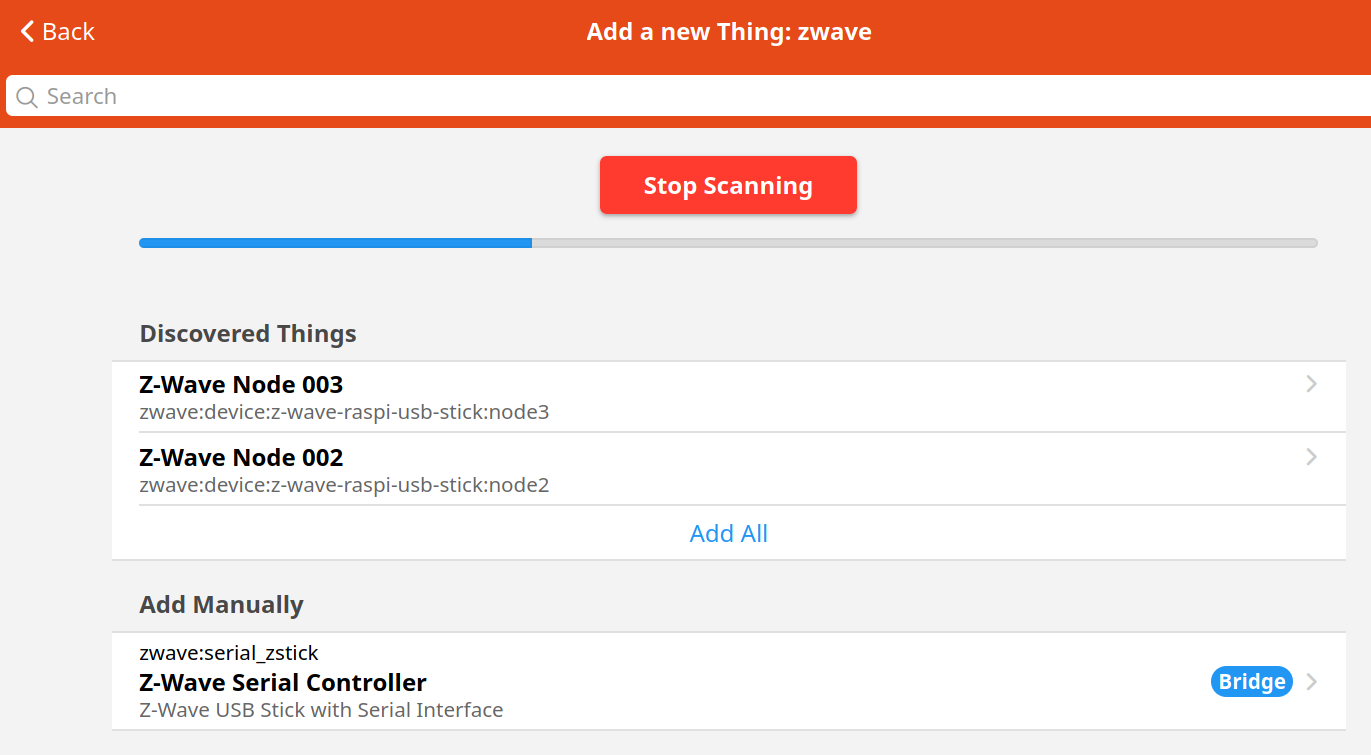The image size is (1371, 755).
Task: Click the Bridge badge
Action: pyautogui.click(x=1251, y=682)
